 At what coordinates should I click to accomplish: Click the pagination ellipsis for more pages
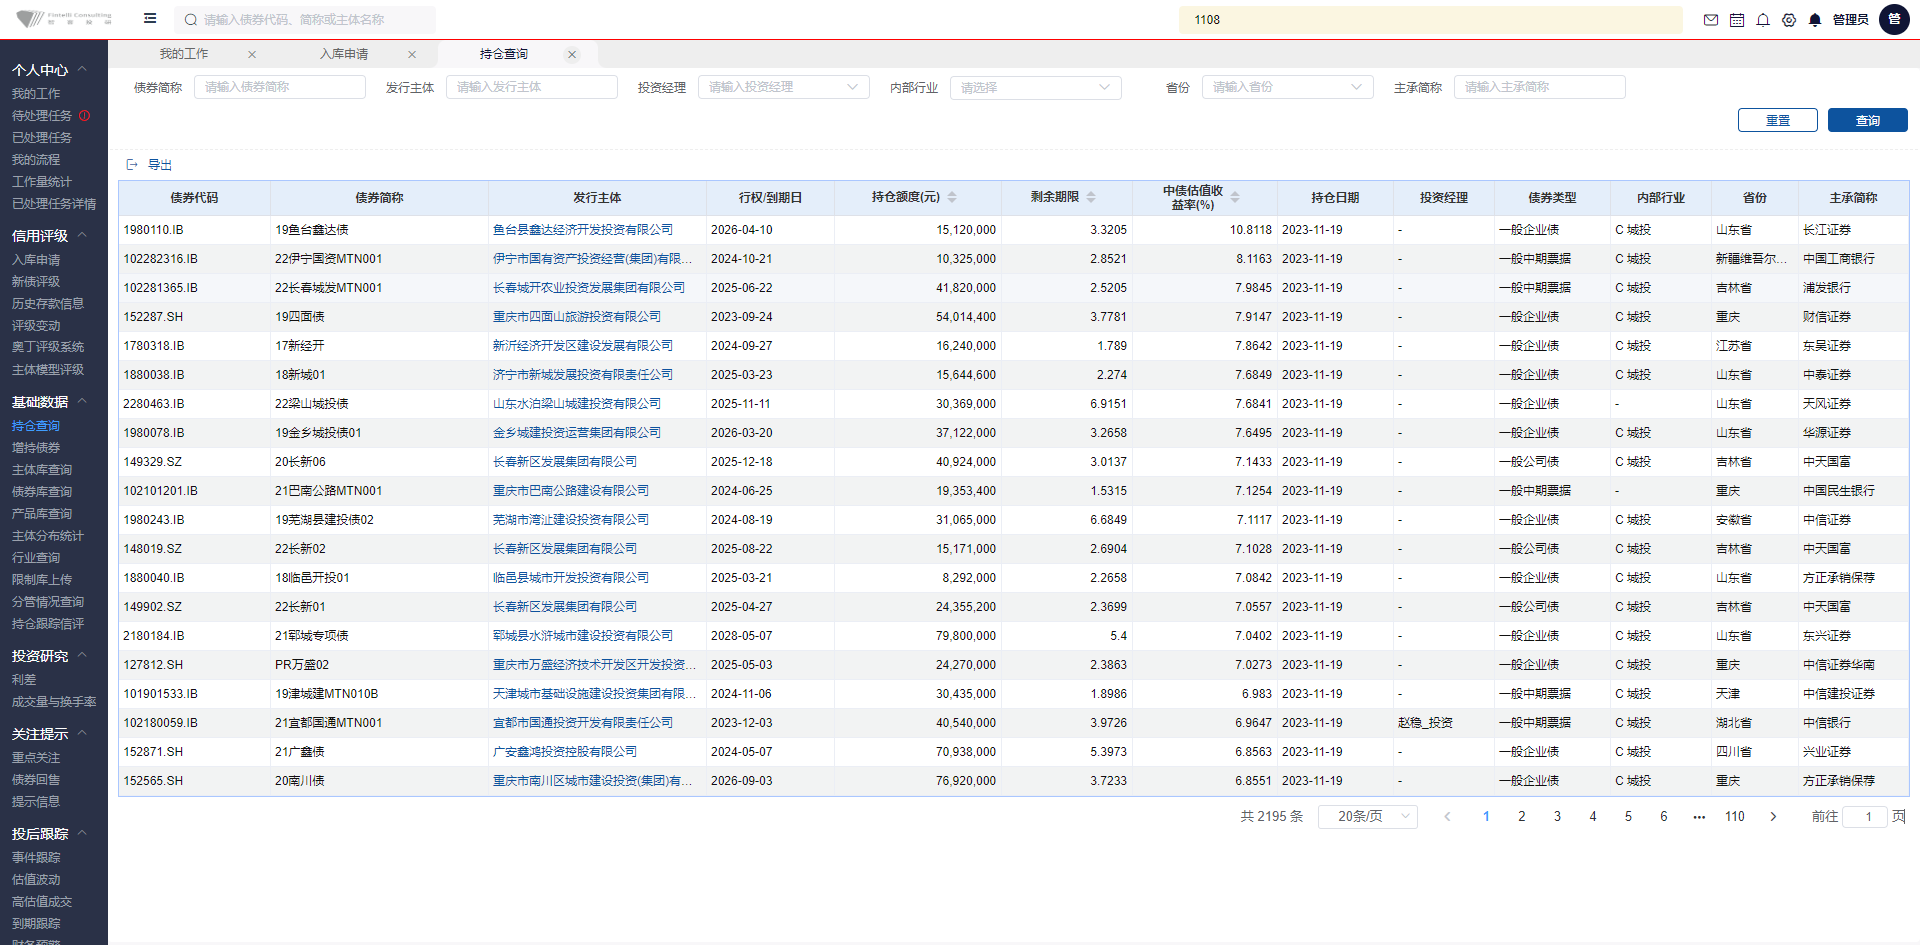pos(1699,817)
